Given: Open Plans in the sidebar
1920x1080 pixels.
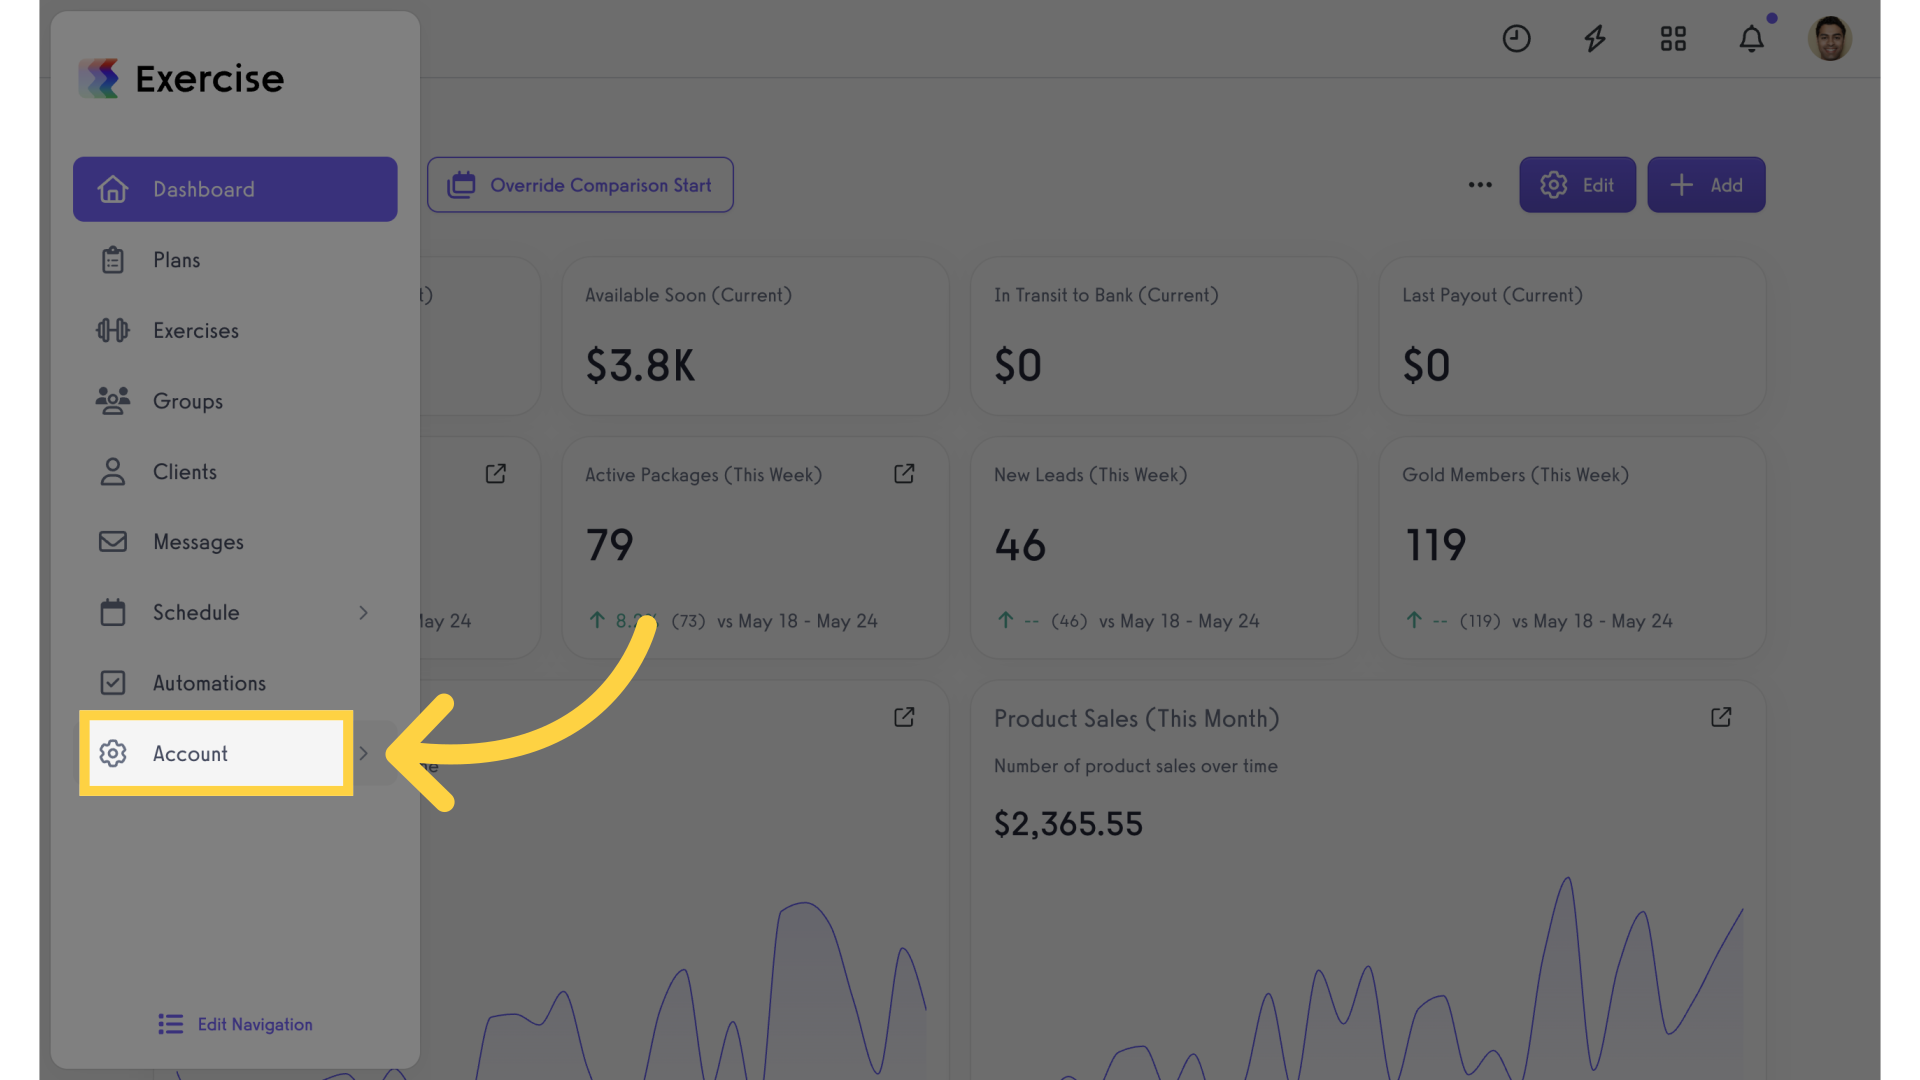Looking at the screenshot, I should point(235,260).
